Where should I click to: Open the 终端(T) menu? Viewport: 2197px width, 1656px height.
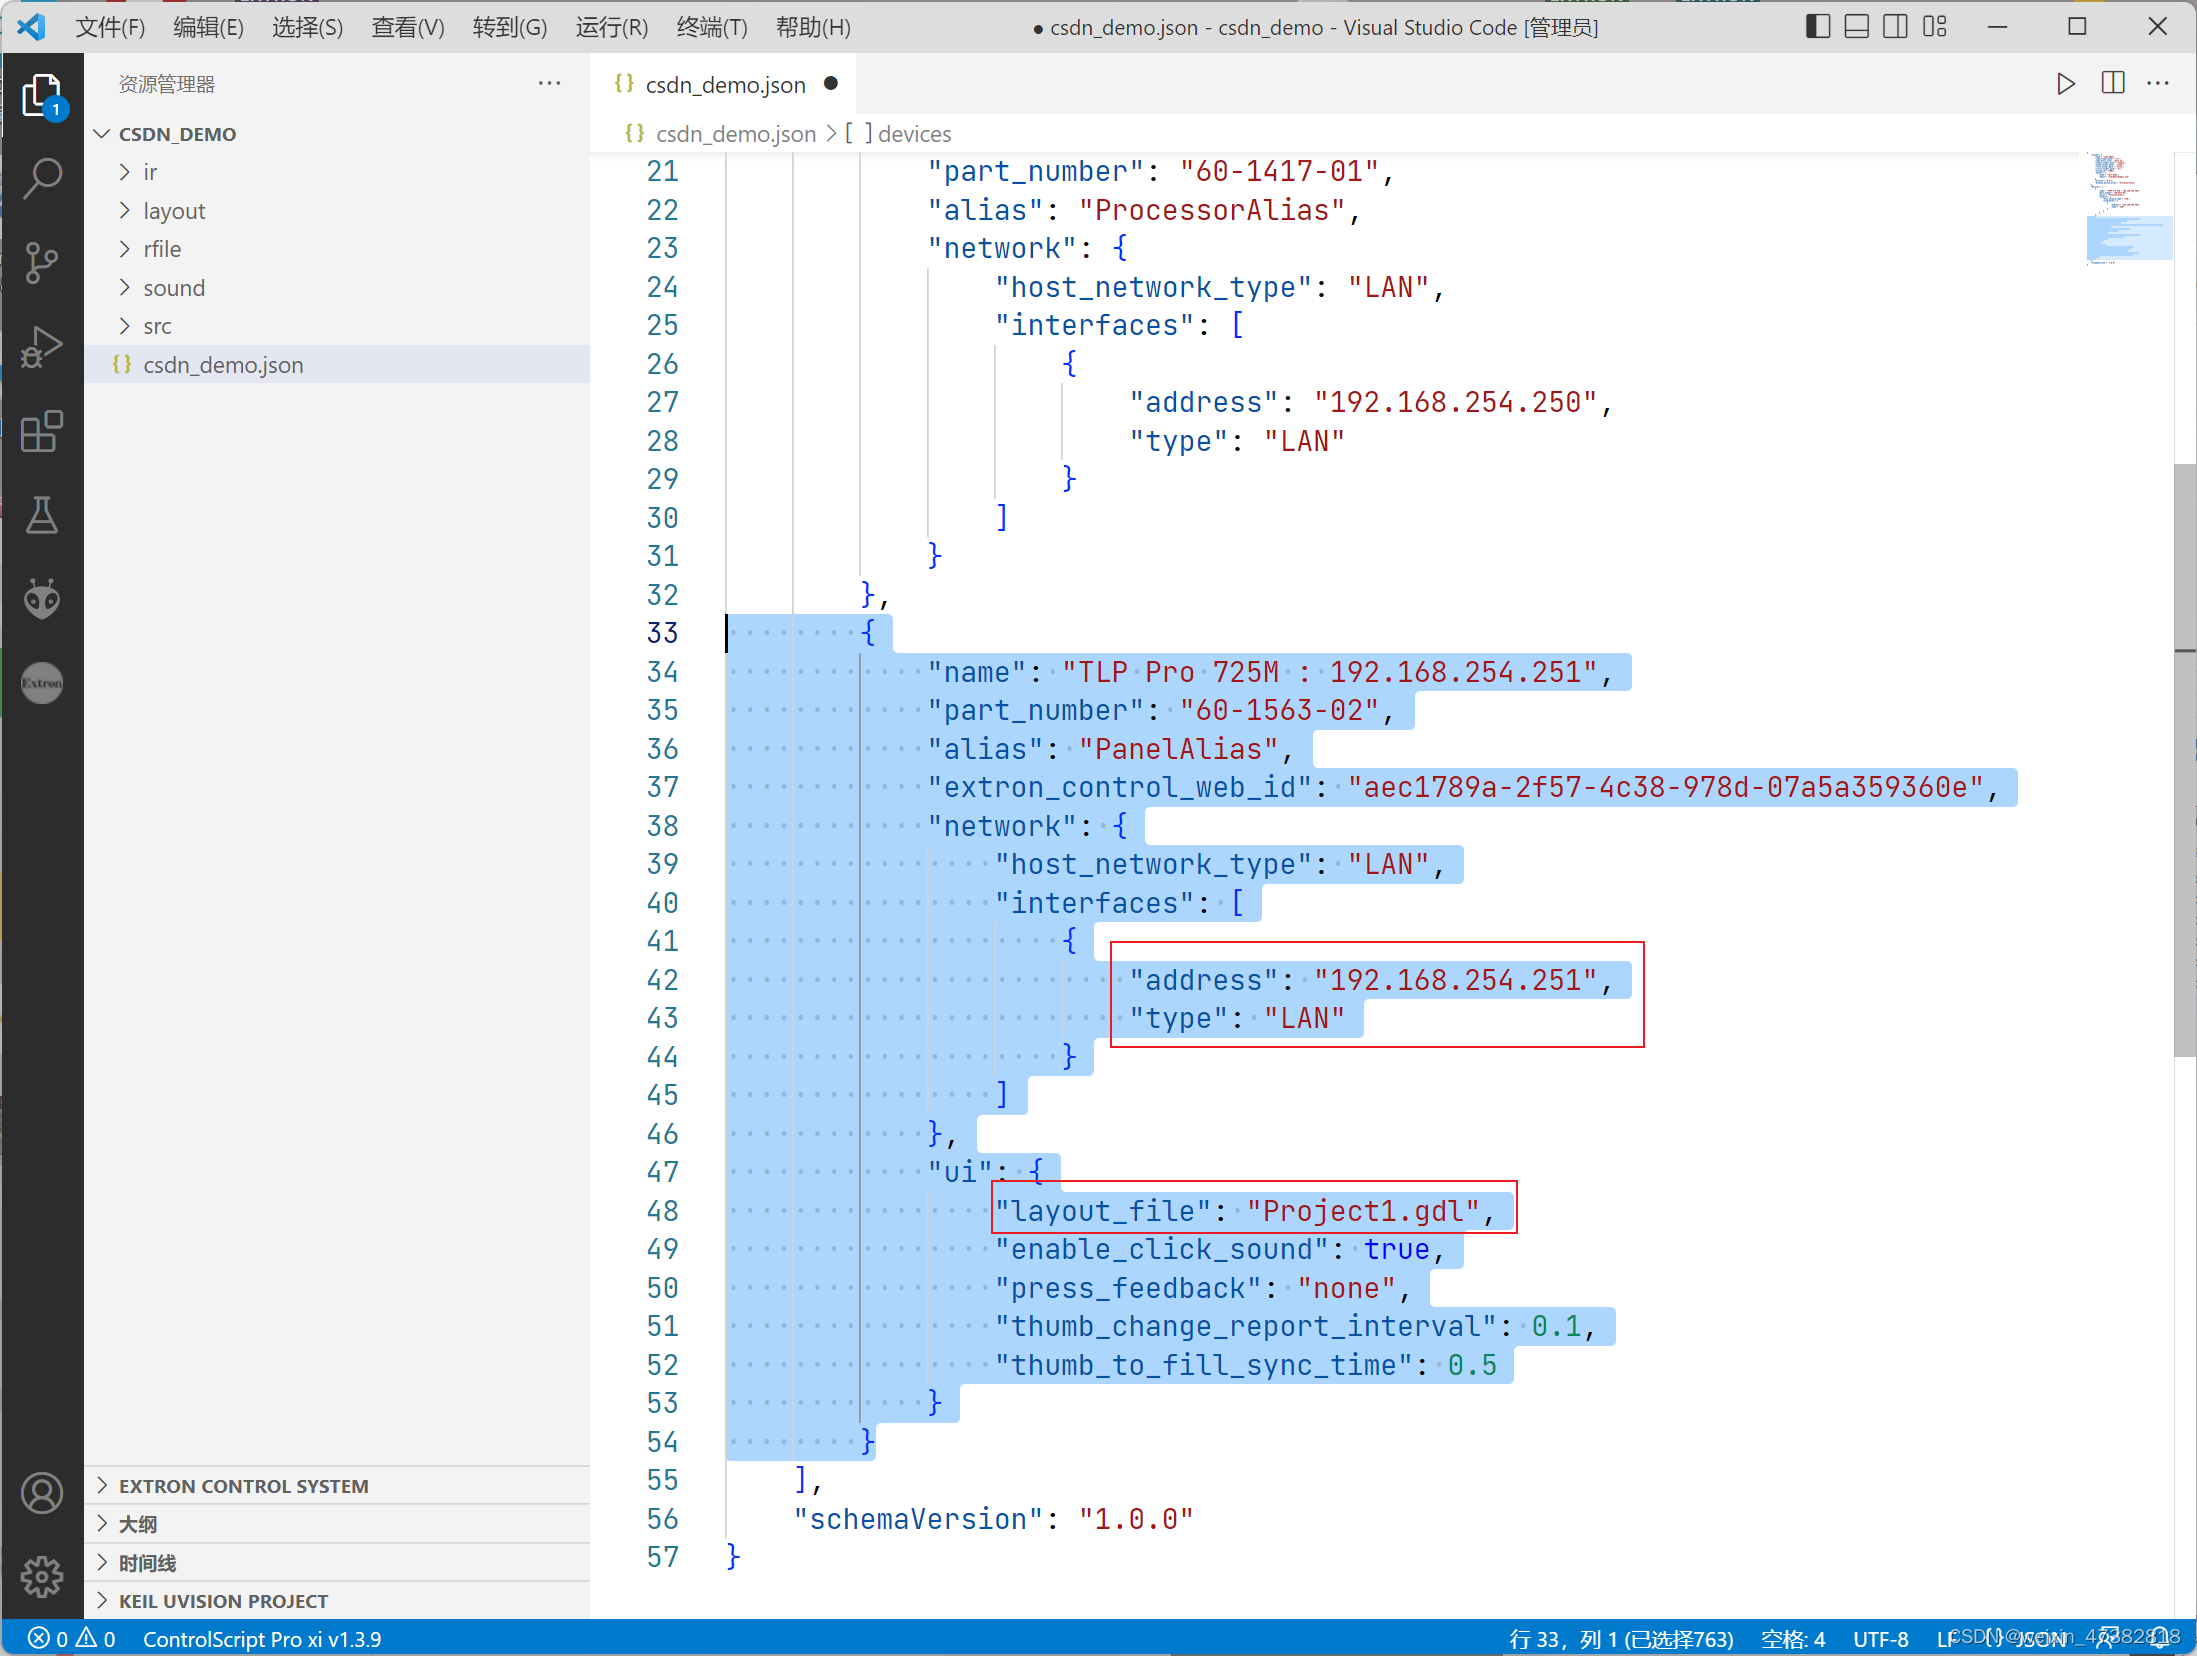tap(711, 27)
